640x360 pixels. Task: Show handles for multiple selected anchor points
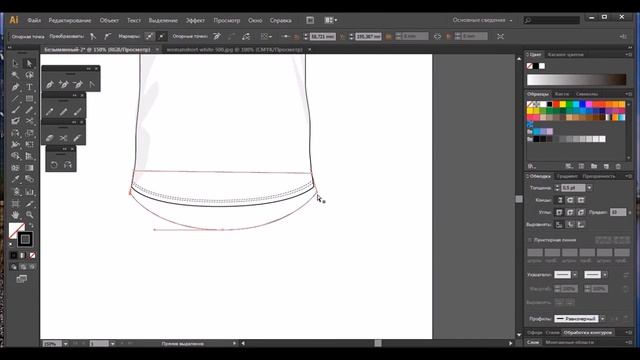[150, 36]
